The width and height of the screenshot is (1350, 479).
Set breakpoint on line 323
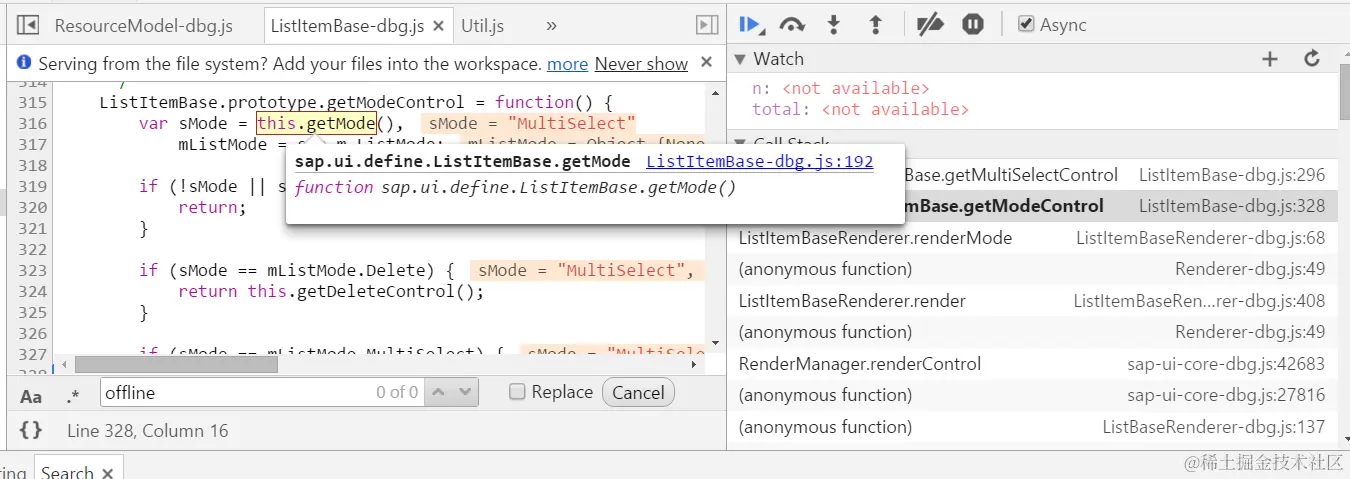pos(33,270)
